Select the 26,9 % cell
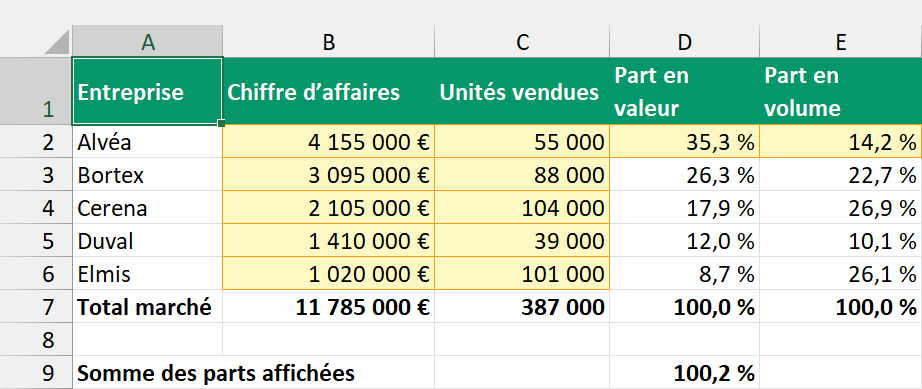The image size is (922, 389). pyautogui.click(x=841, y=207)
